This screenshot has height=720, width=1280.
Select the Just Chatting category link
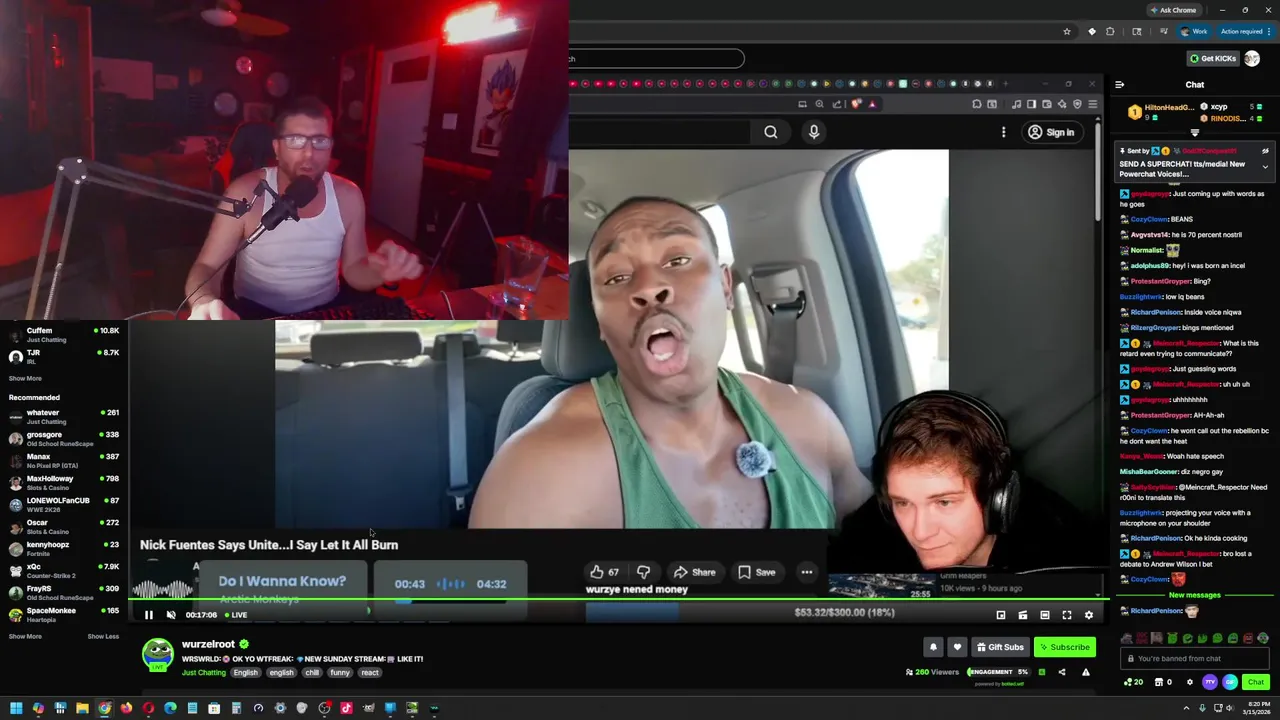(x=204, y=672)
